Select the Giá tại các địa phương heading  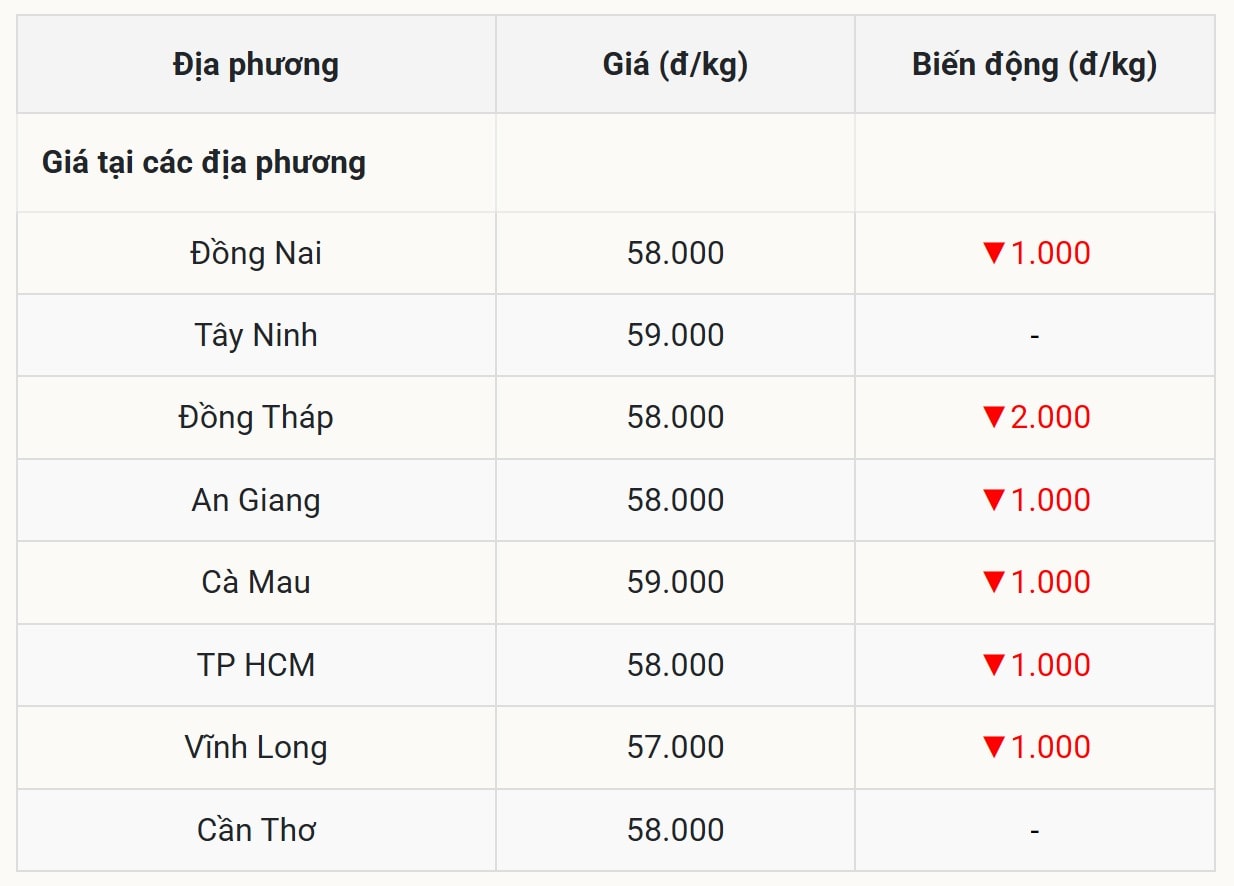click(204, 163)
